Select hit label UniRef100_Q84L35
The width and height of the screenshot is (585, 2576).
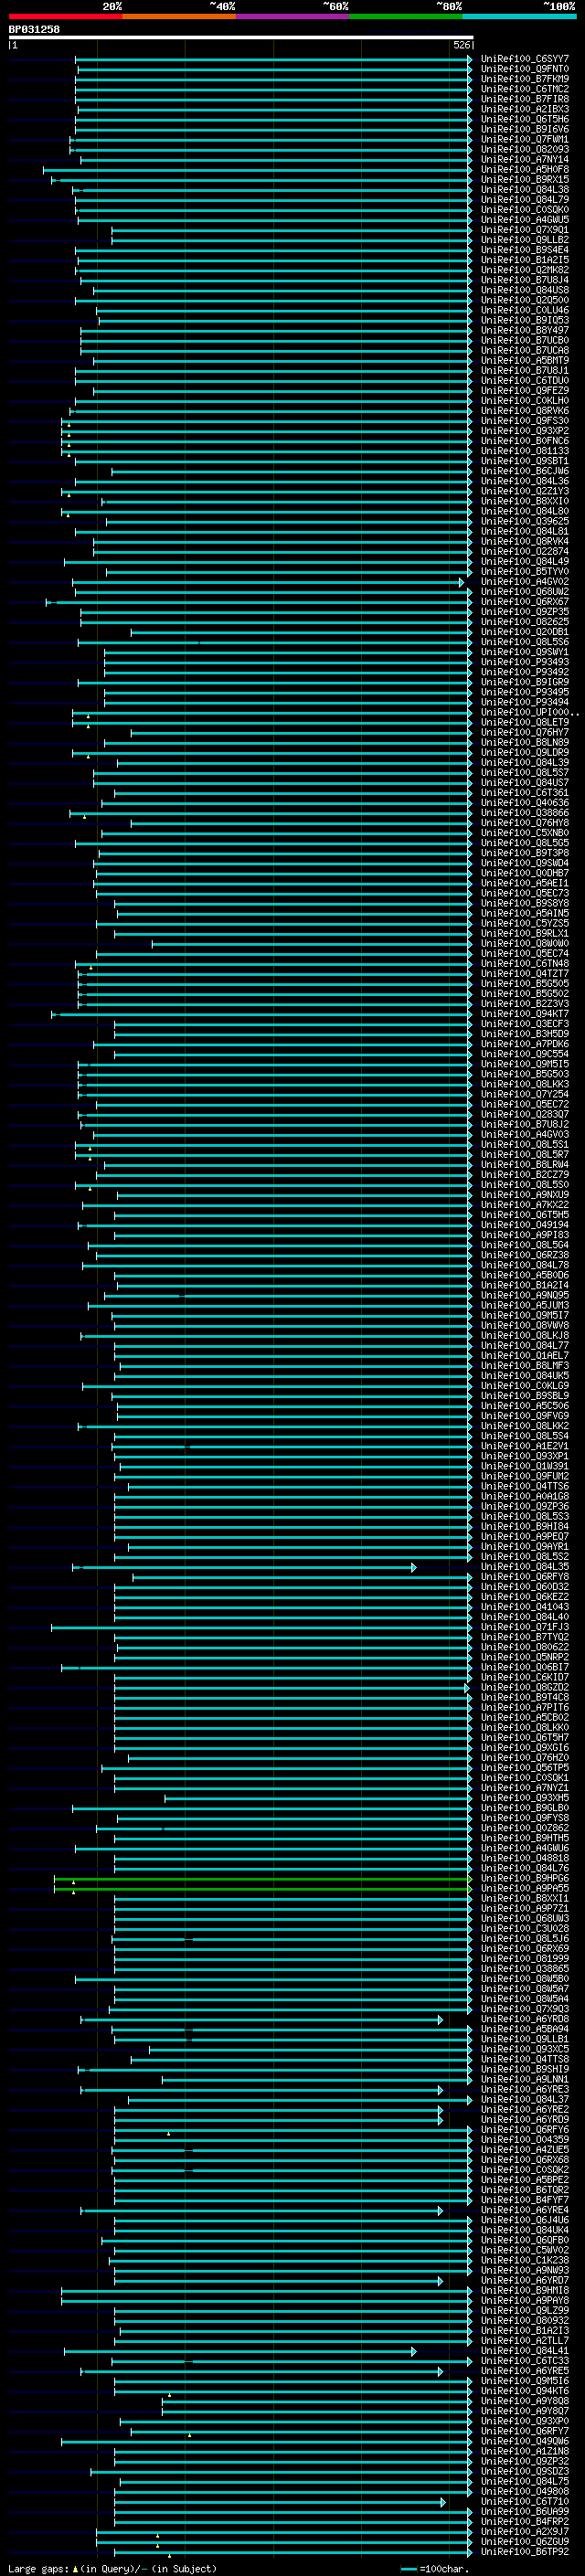click(x=524, y=1567)
